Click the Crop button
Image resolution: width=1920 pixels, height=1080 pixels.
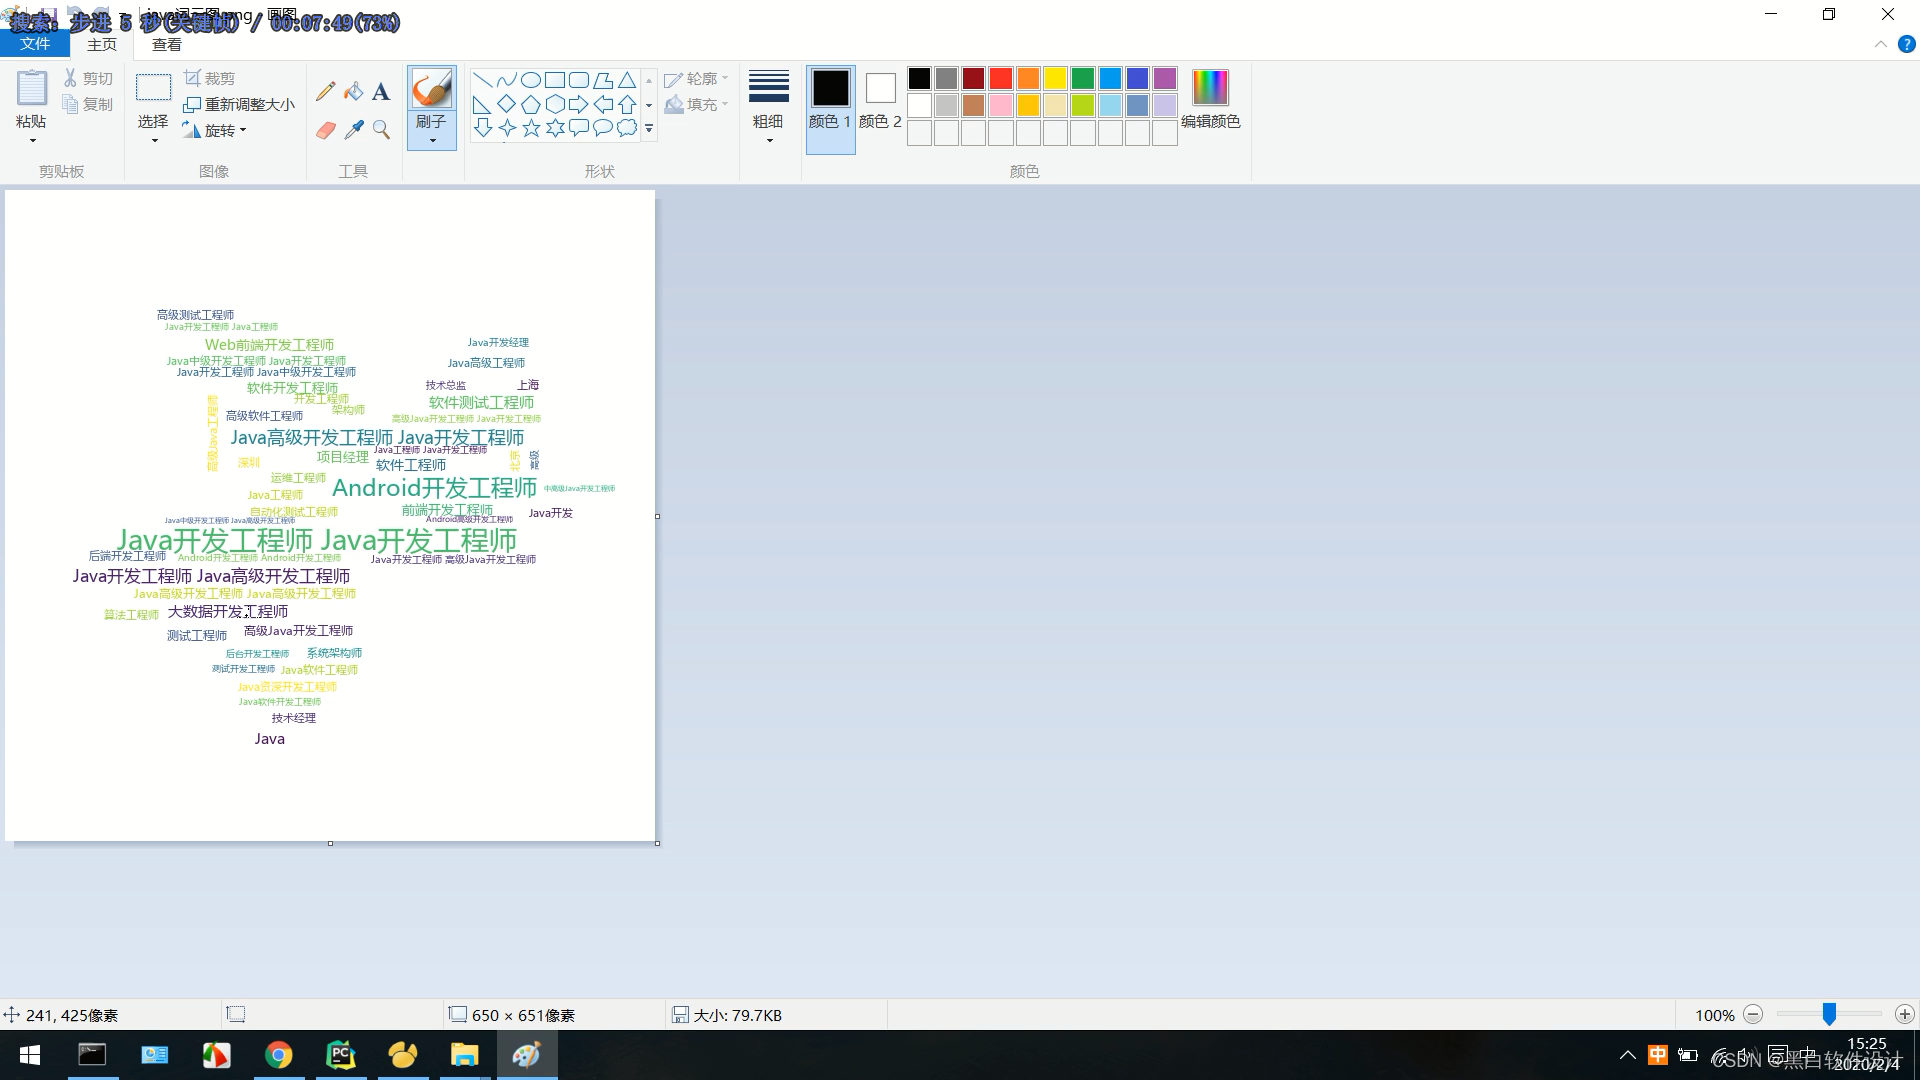pyautogui.click(x=210, y=78)
